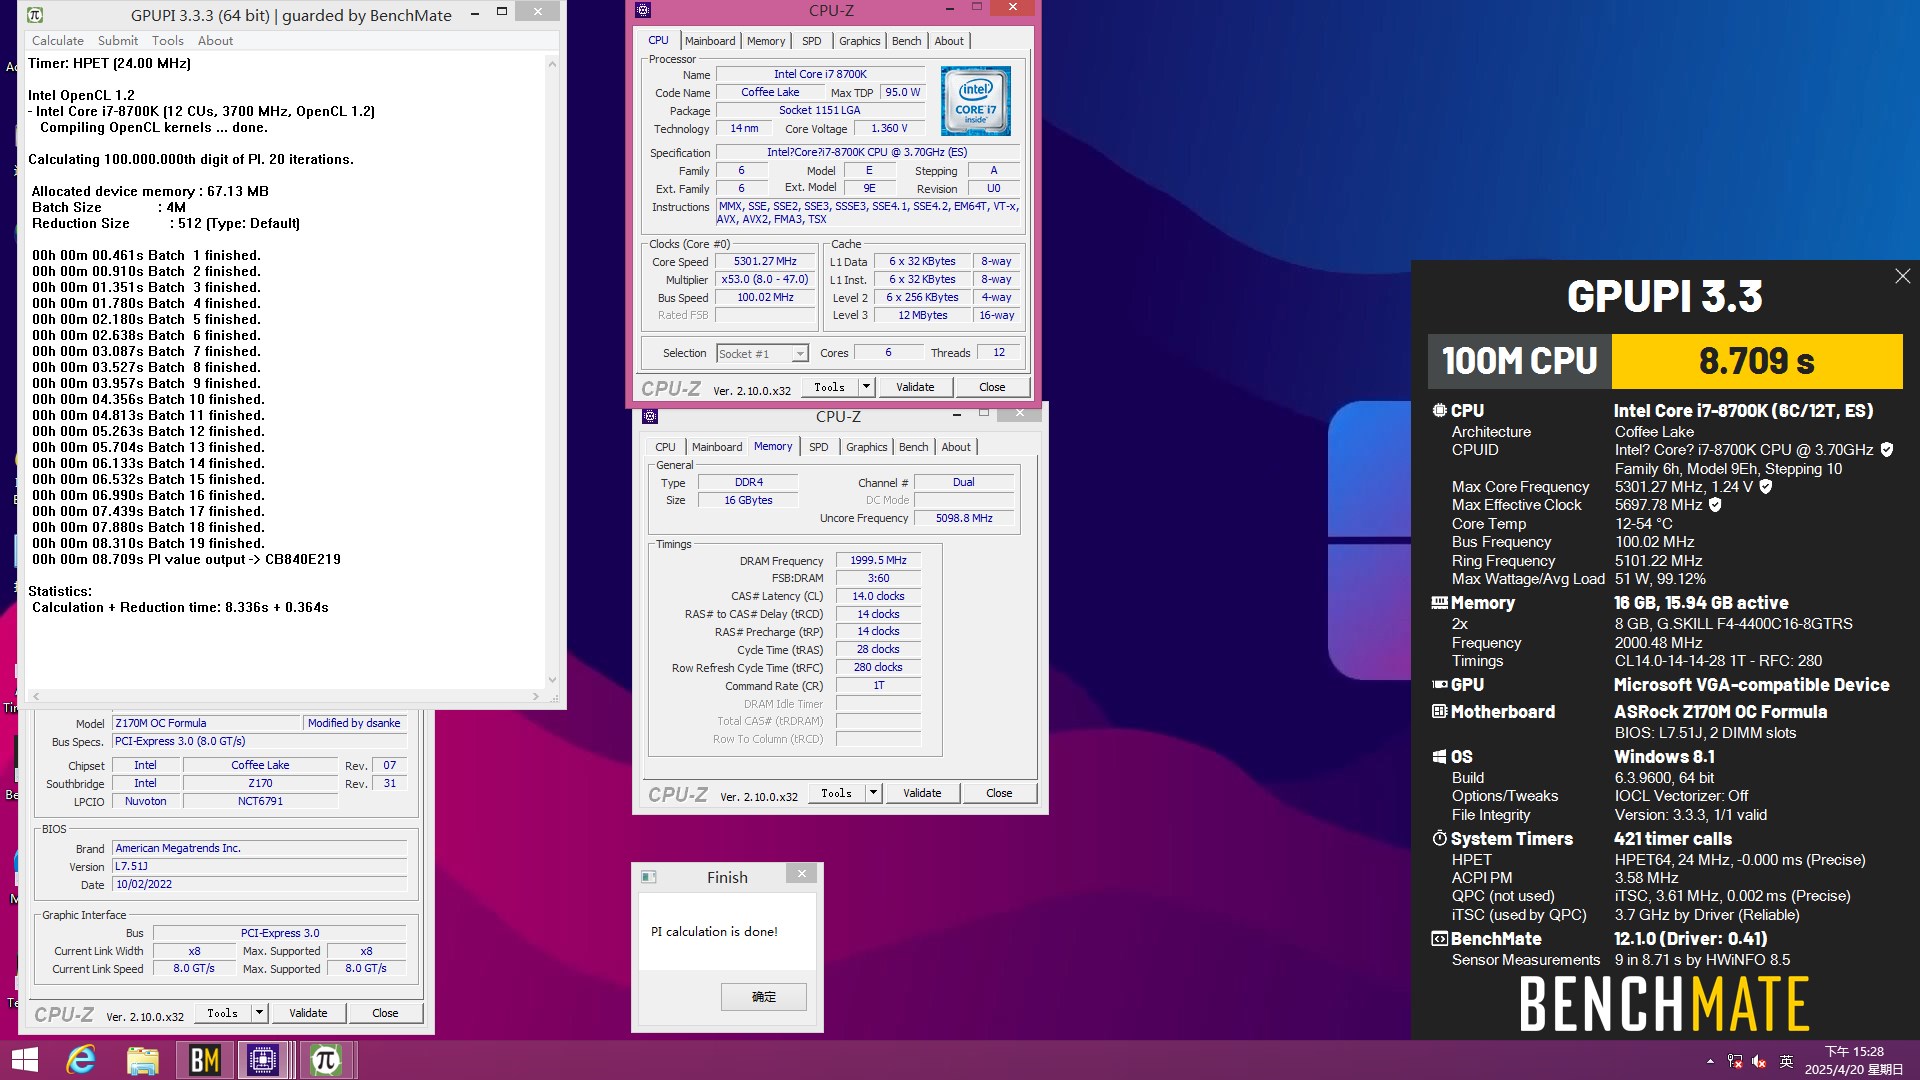Click Validate in memory CPU-Z window

click(922, 793)
